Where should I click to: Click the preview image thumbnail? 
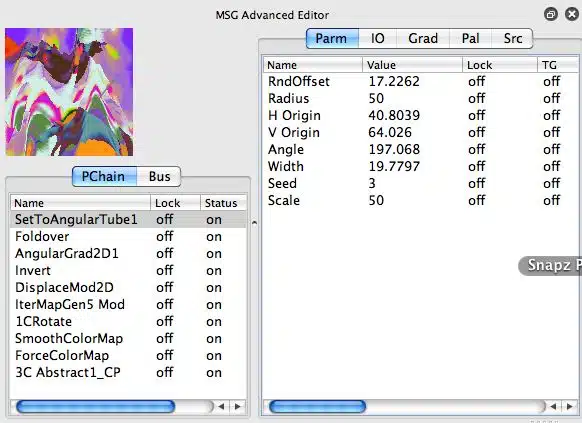[69, 92]
